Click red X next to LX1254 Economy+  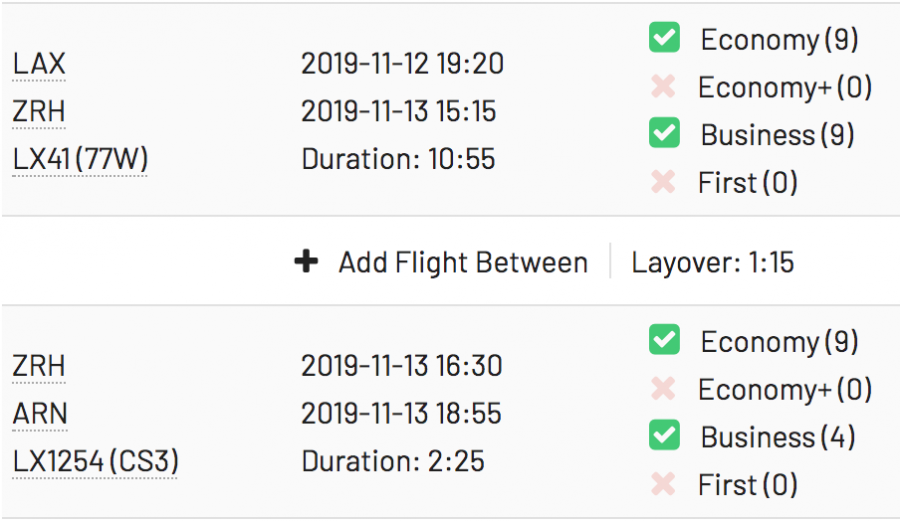pos(663,389)
